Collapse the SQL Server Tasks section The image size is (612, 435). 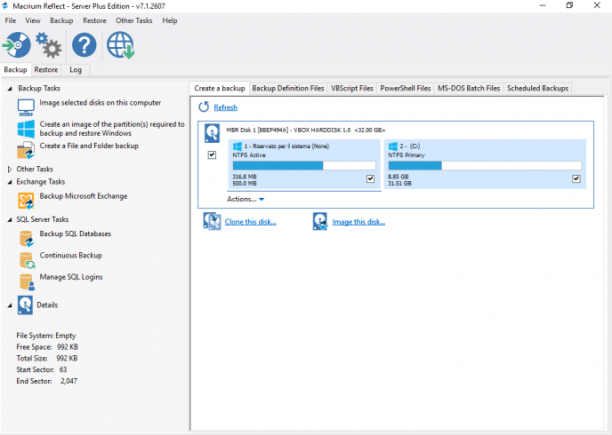pyautogui.click(x=10, y=220)
